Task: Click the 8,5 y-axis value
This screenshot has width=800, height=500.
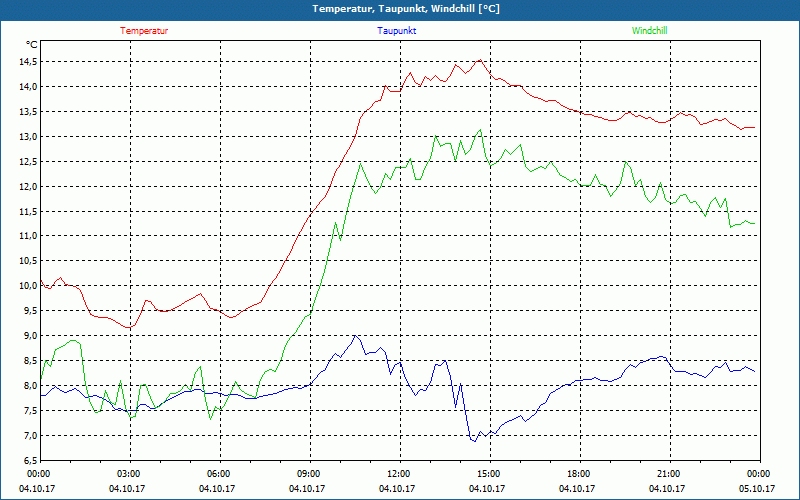Action: point(30,361)
